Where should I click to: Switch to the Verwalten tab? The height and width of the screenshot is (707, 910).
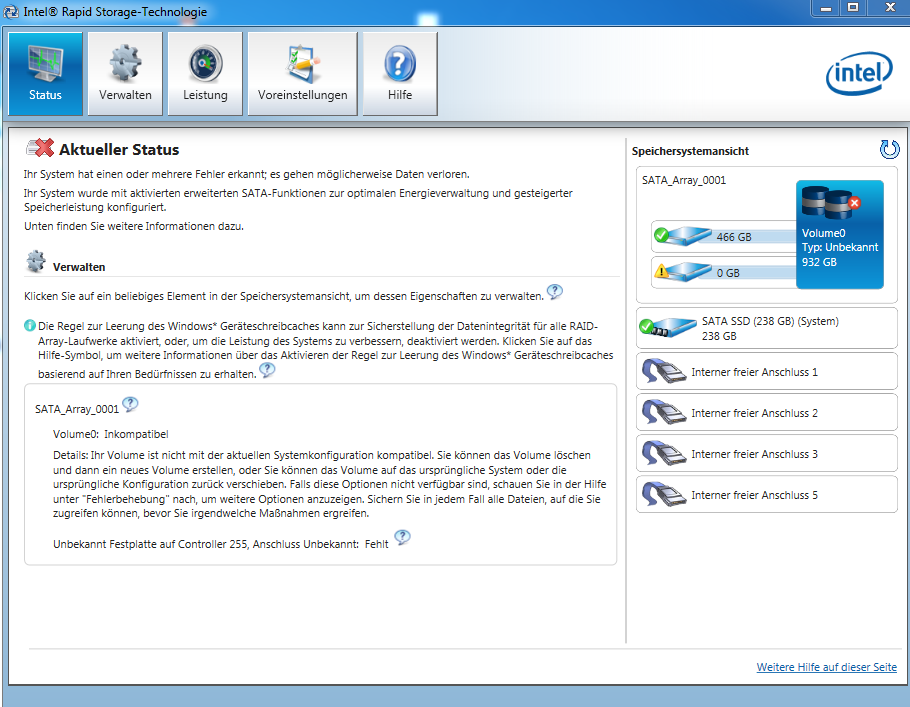(125, 74)
